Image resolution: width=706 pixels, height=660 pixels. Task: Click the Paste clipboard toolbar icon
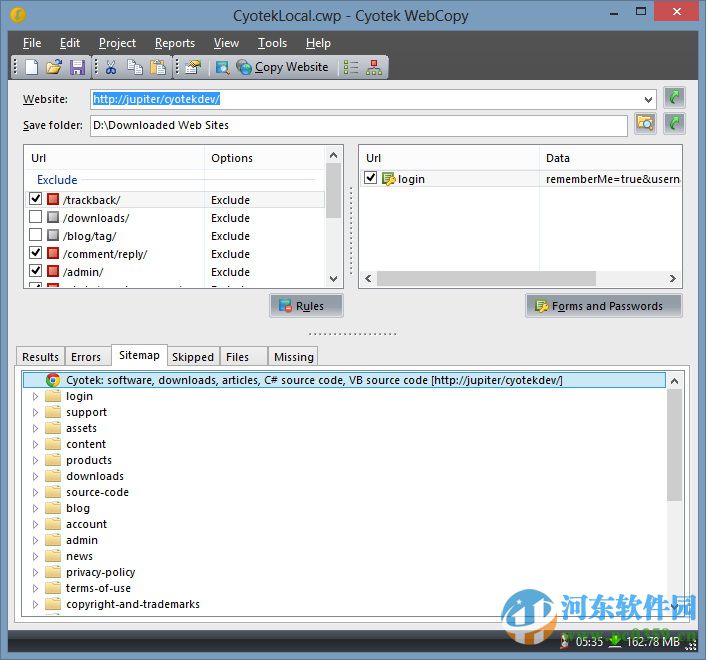point(157,67)
